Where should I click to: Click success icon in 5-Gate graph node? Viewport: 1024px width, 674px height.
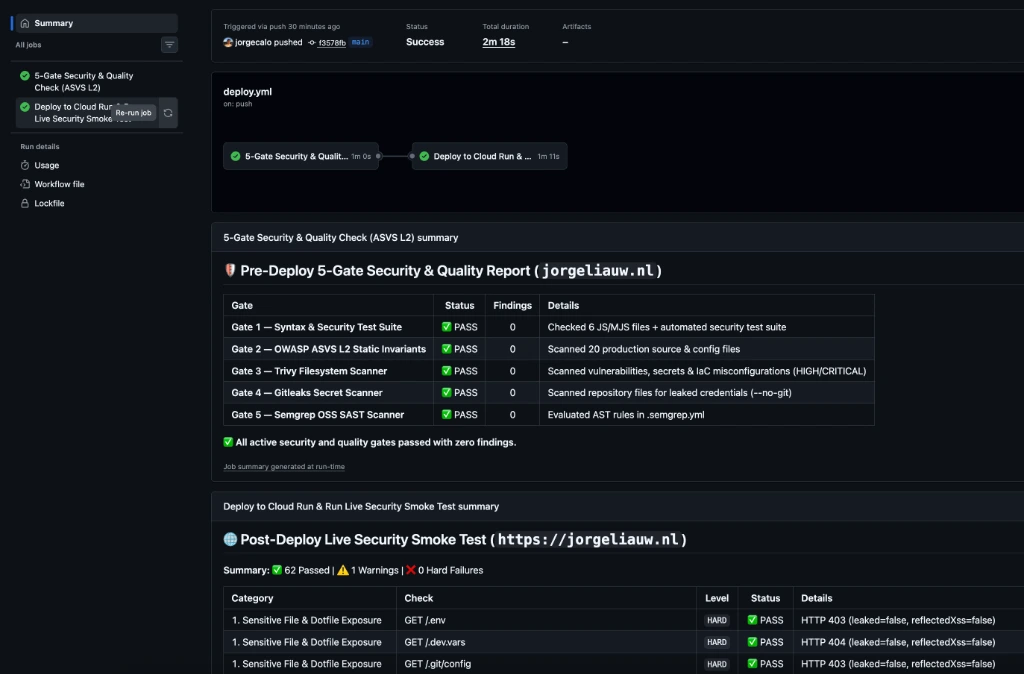coord(235,156)
